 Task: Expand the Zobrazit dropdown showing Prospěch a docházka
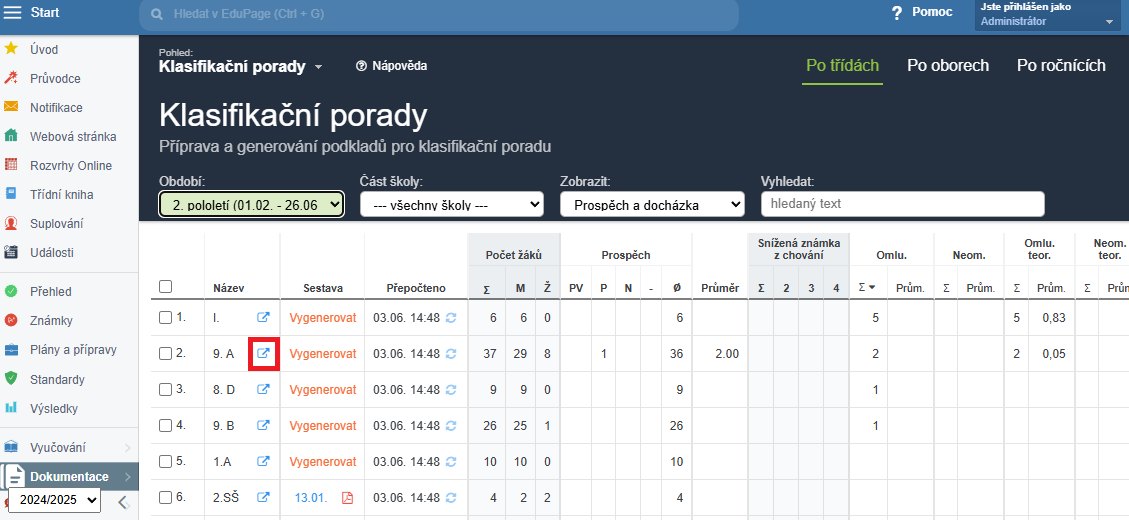coord(652,204)
